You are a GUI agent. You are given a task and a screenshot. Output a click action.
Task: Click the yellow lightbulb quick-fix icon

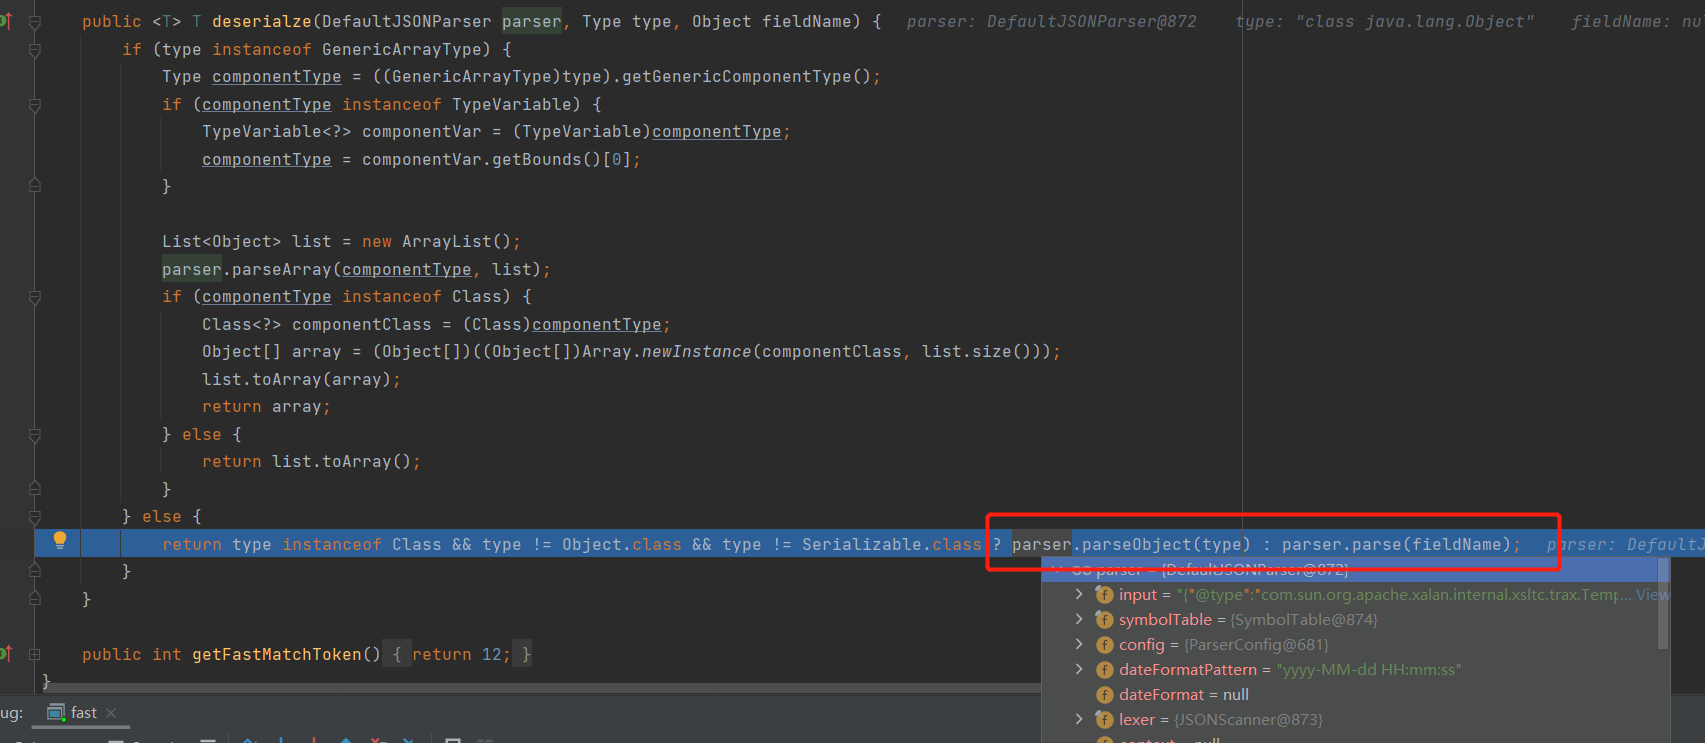(60, 540)
